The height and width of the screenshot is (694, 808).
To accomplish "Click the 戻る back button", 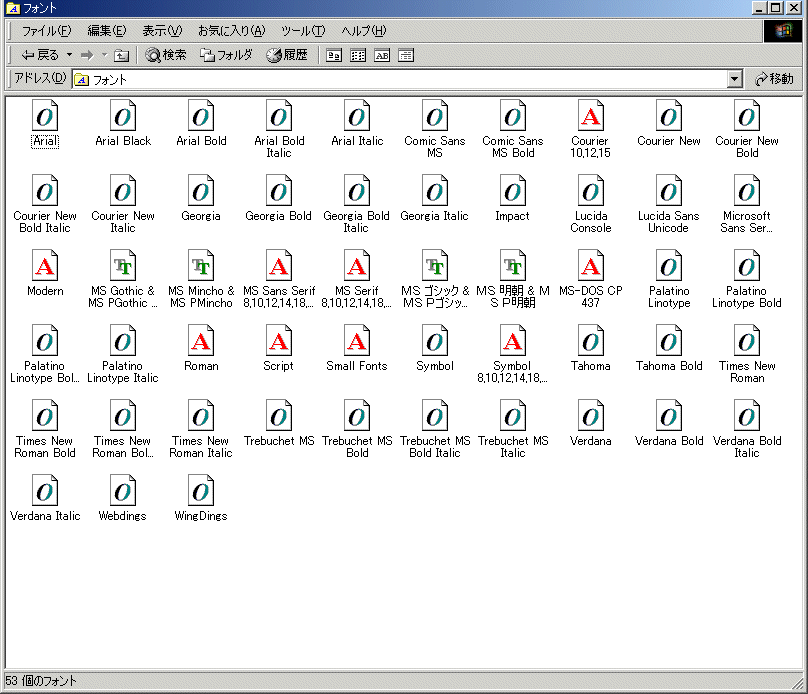I will [x=40, y=55].
